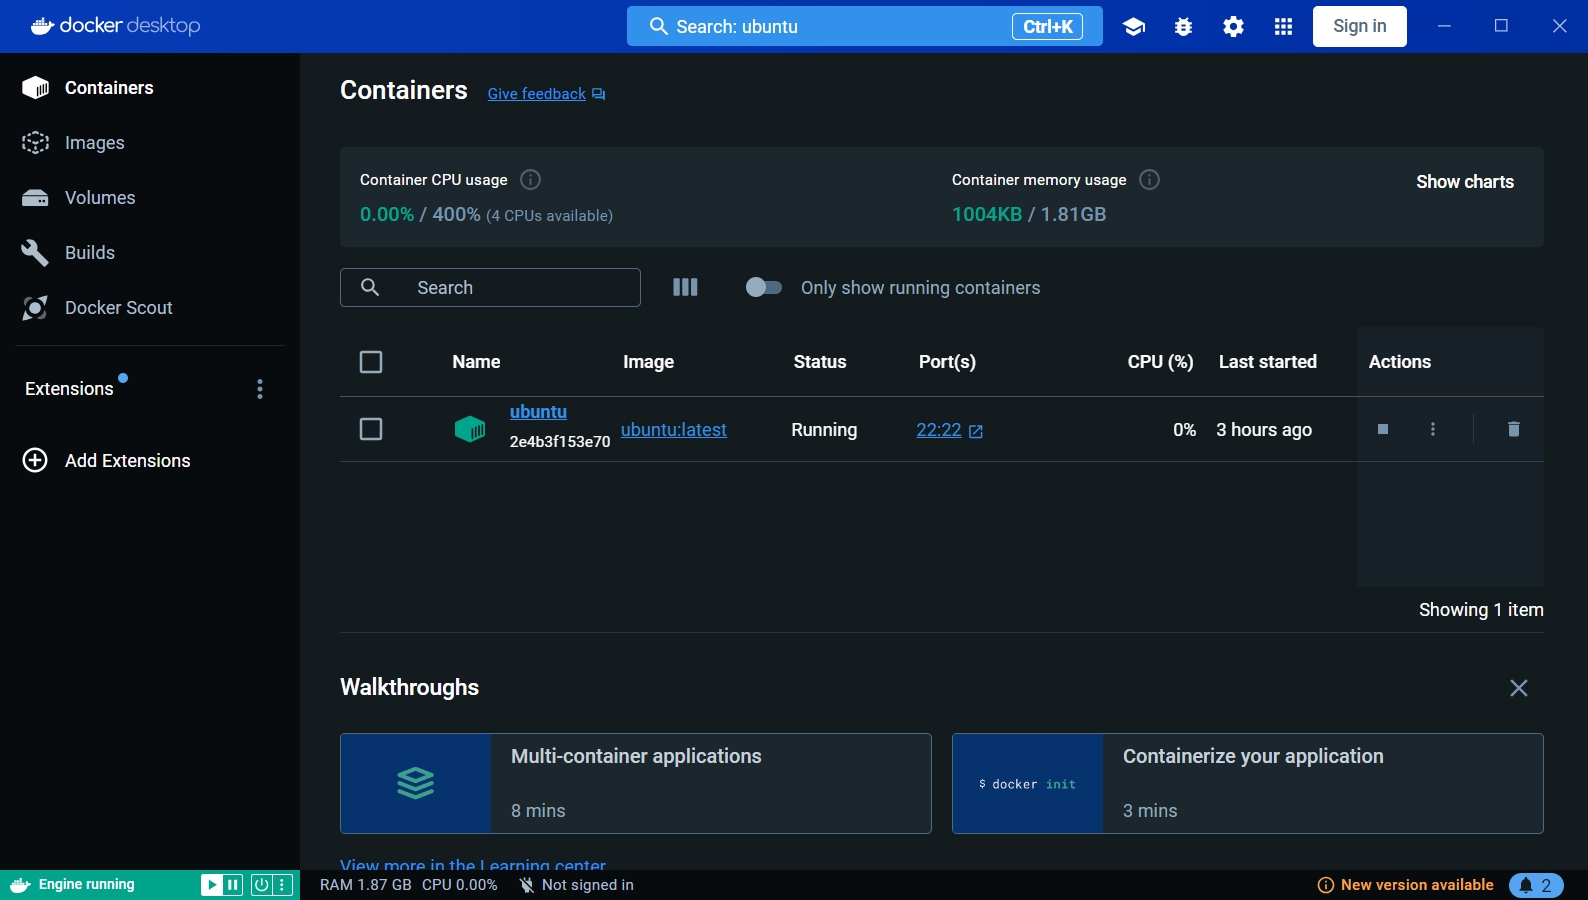Sort by Last started column header

1267,362
